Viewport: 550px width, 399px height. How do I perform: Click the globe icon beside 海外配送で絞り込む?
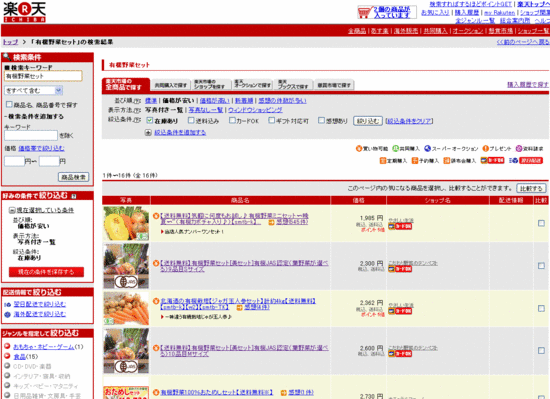(7, 315)
